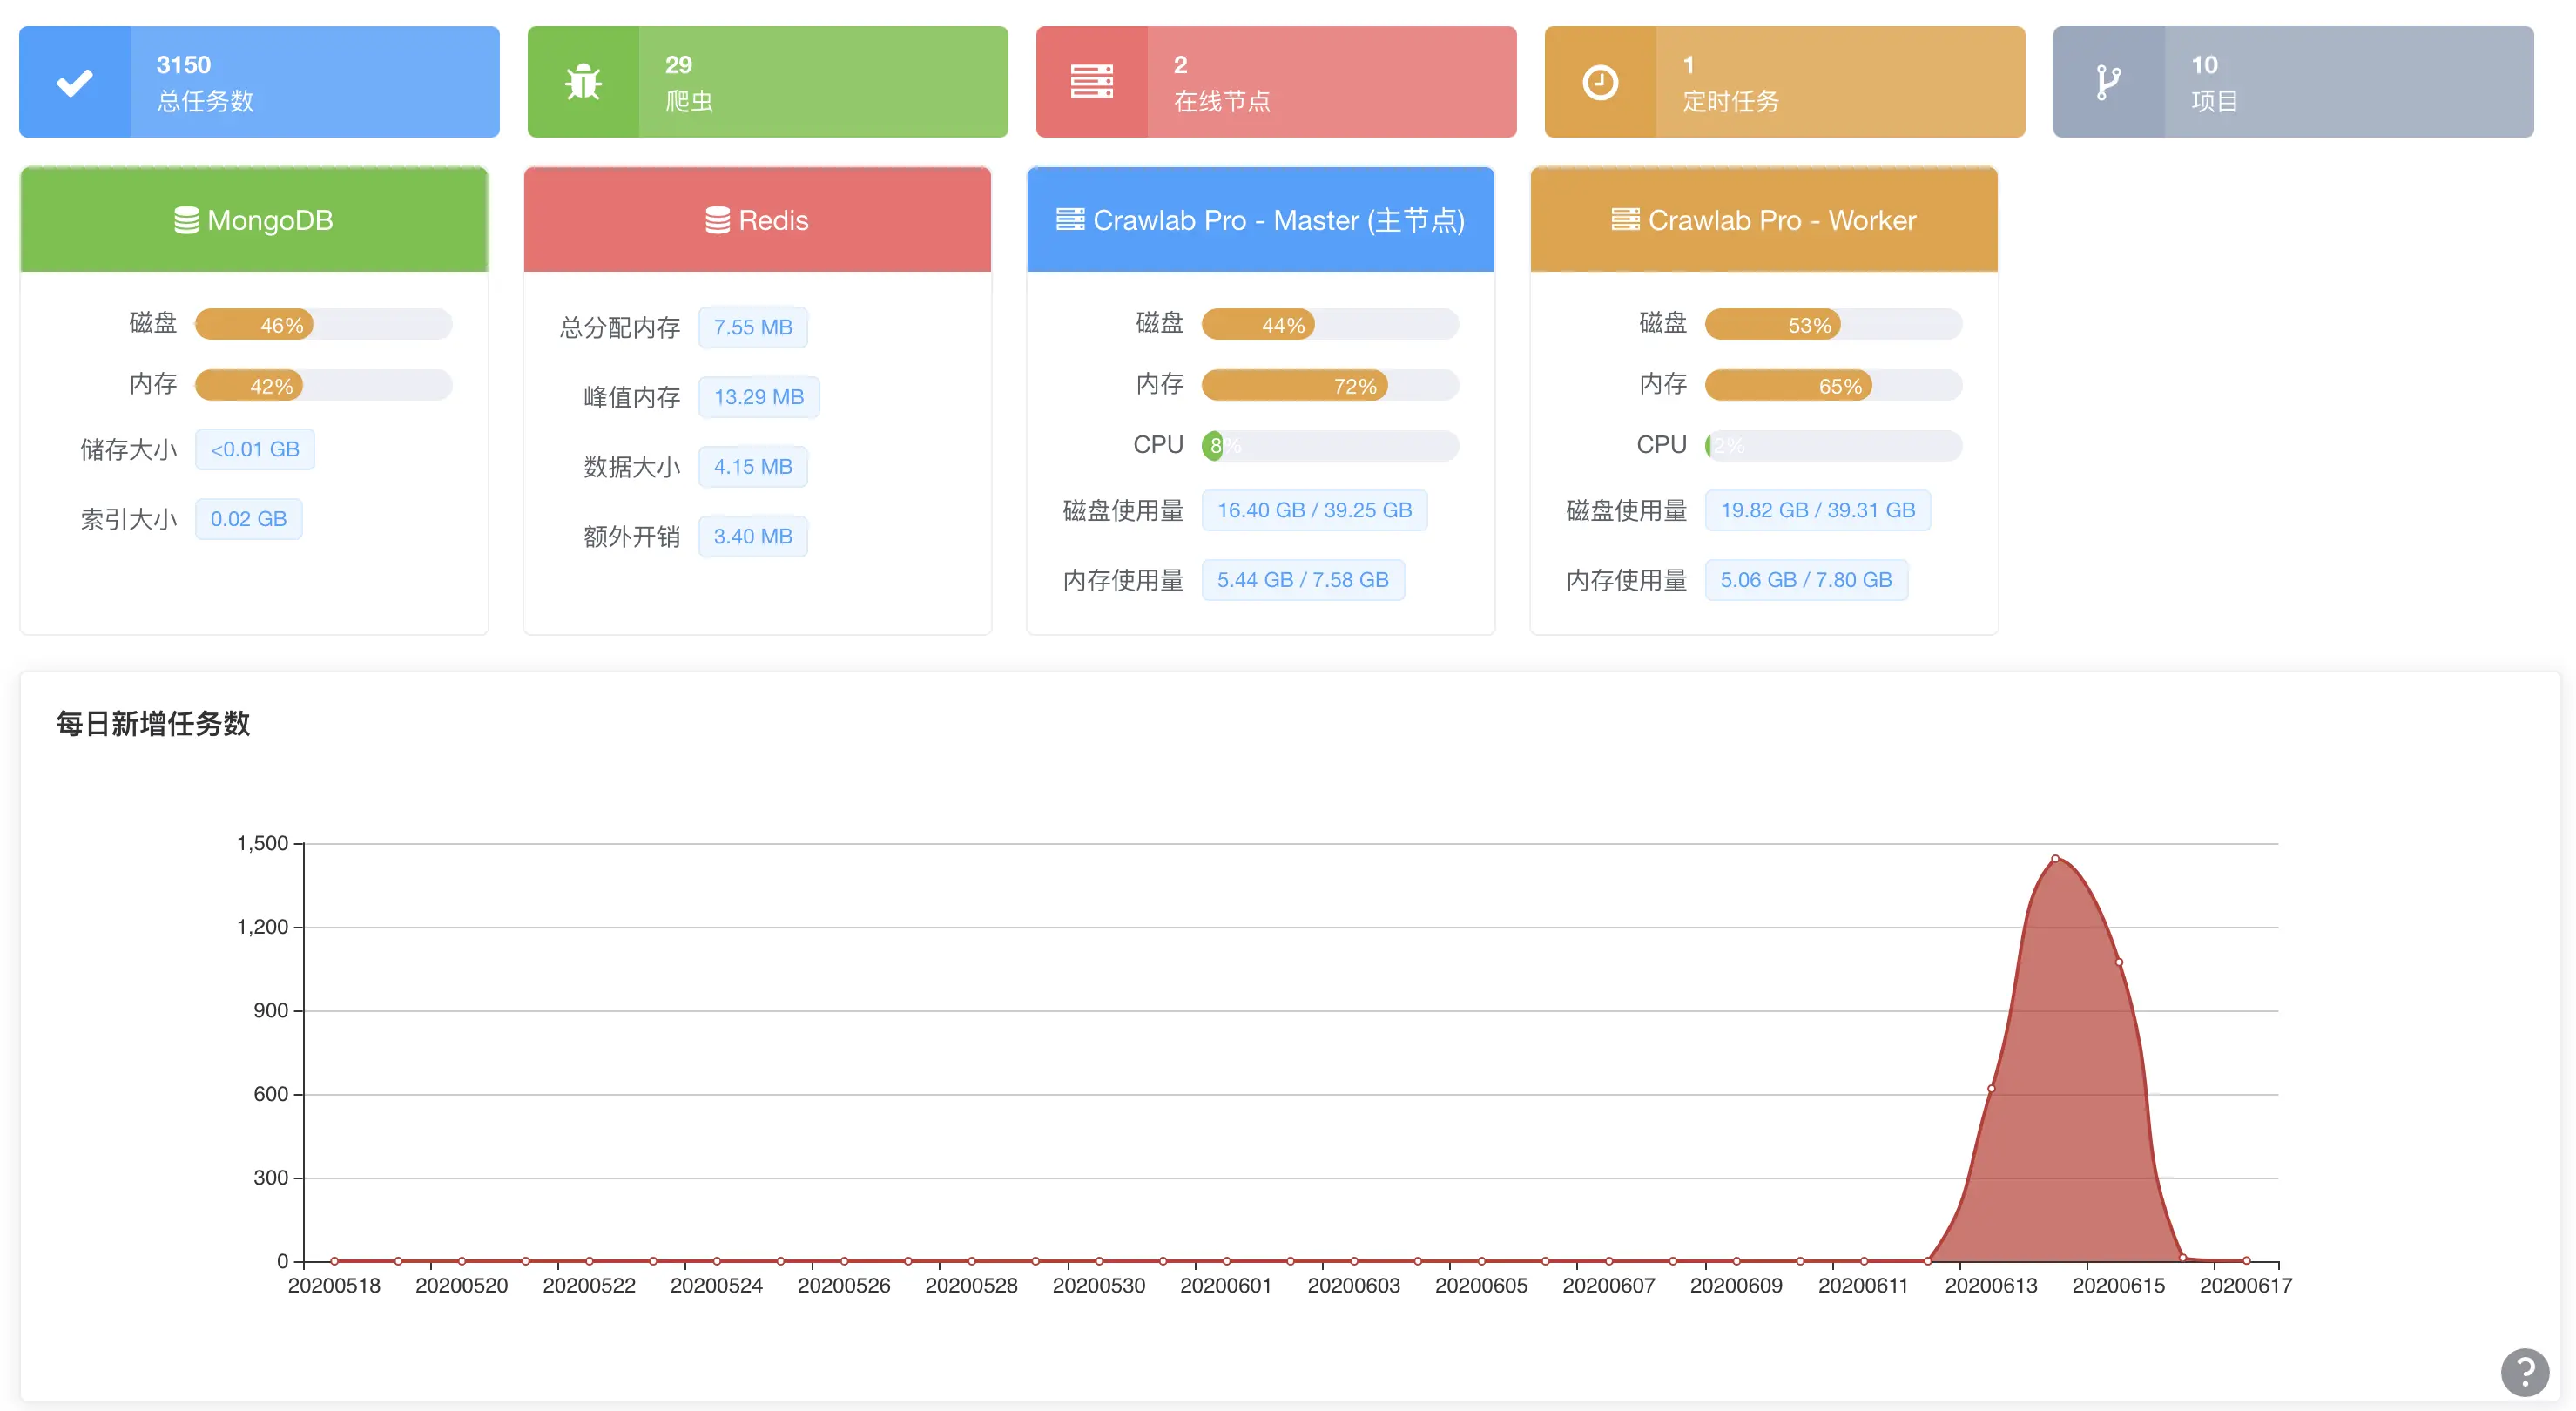The height and width of the screenshot is (1411, 2576).
Task: Click the server icon beside Crawlab Pro Worker
Action: 1625,219
